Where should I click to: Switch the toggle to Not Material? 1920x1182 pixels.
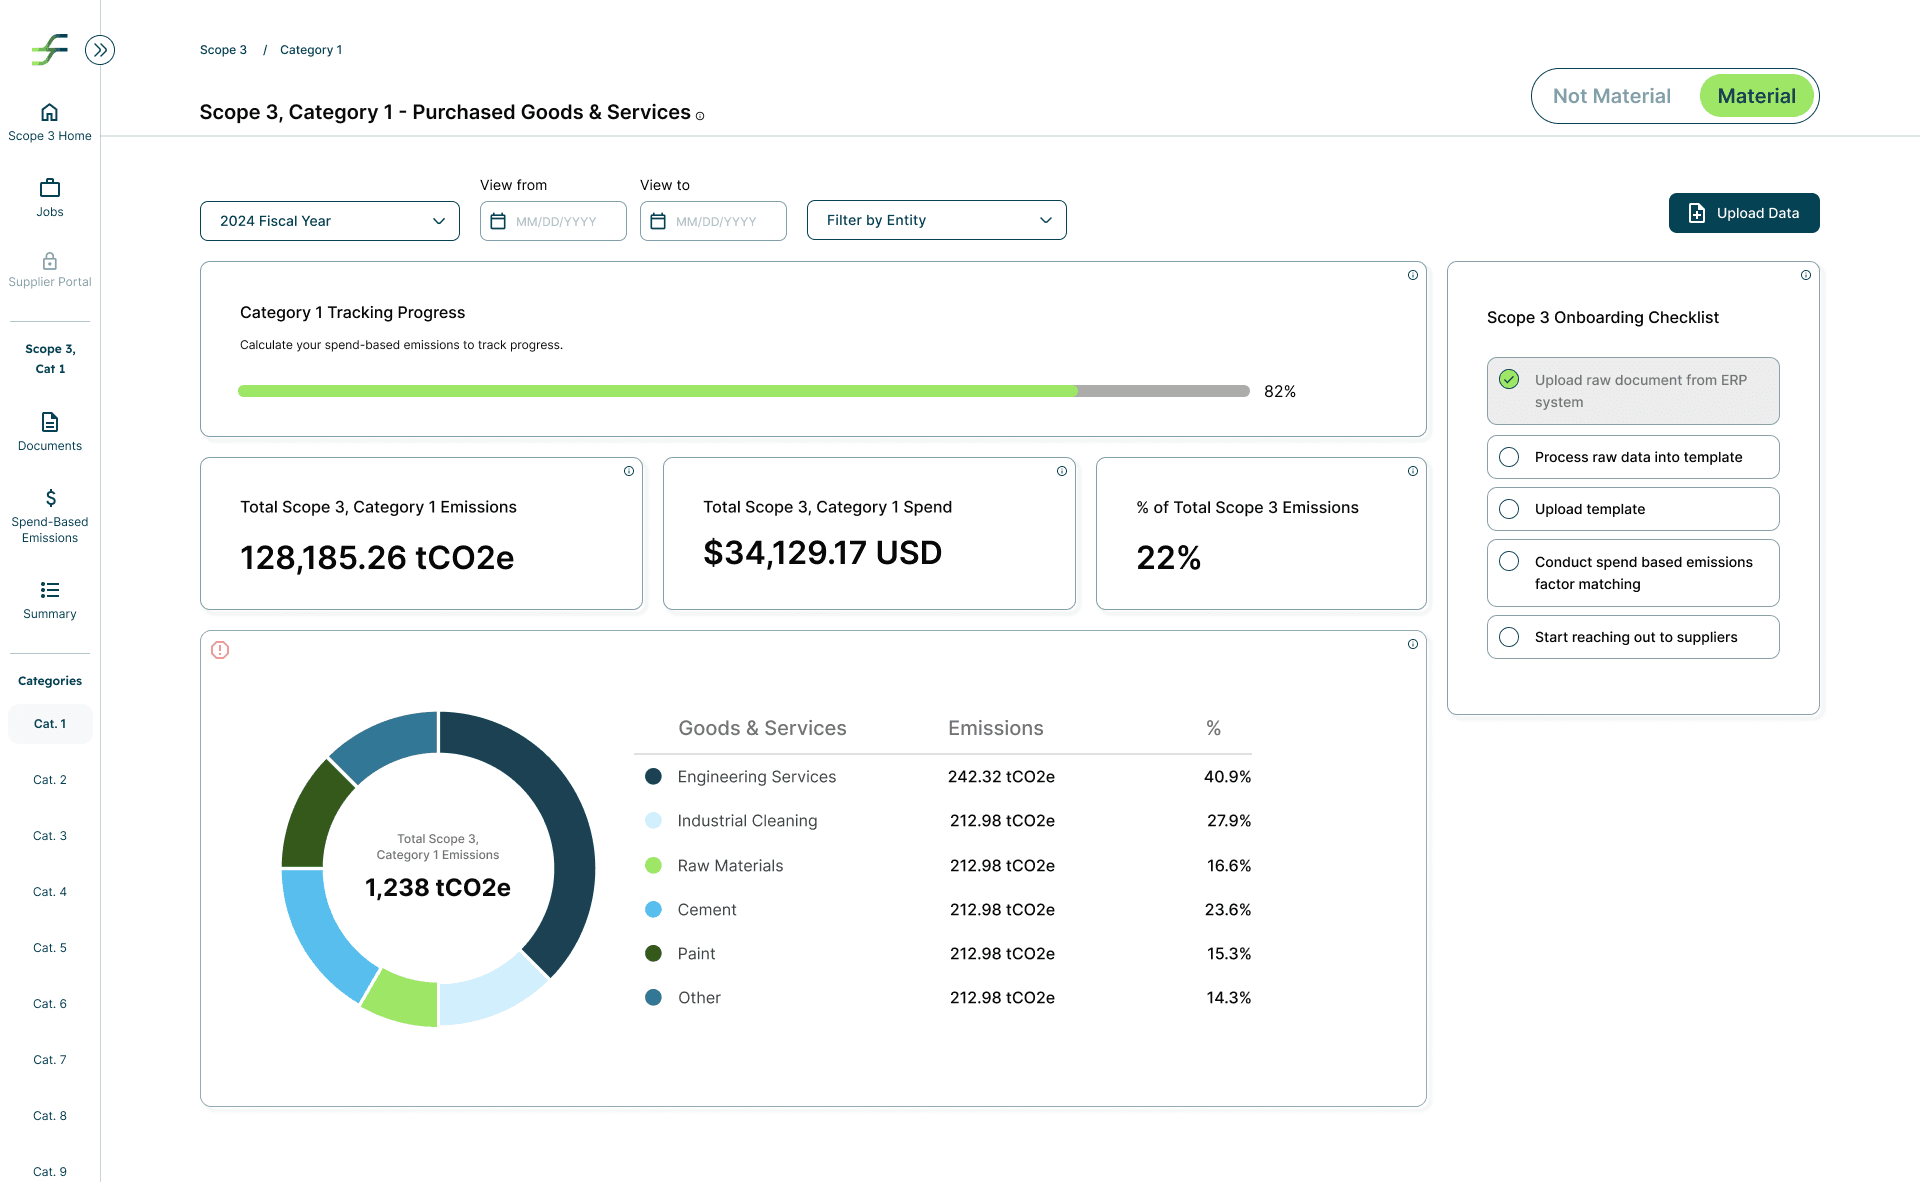pos(1611,96)
